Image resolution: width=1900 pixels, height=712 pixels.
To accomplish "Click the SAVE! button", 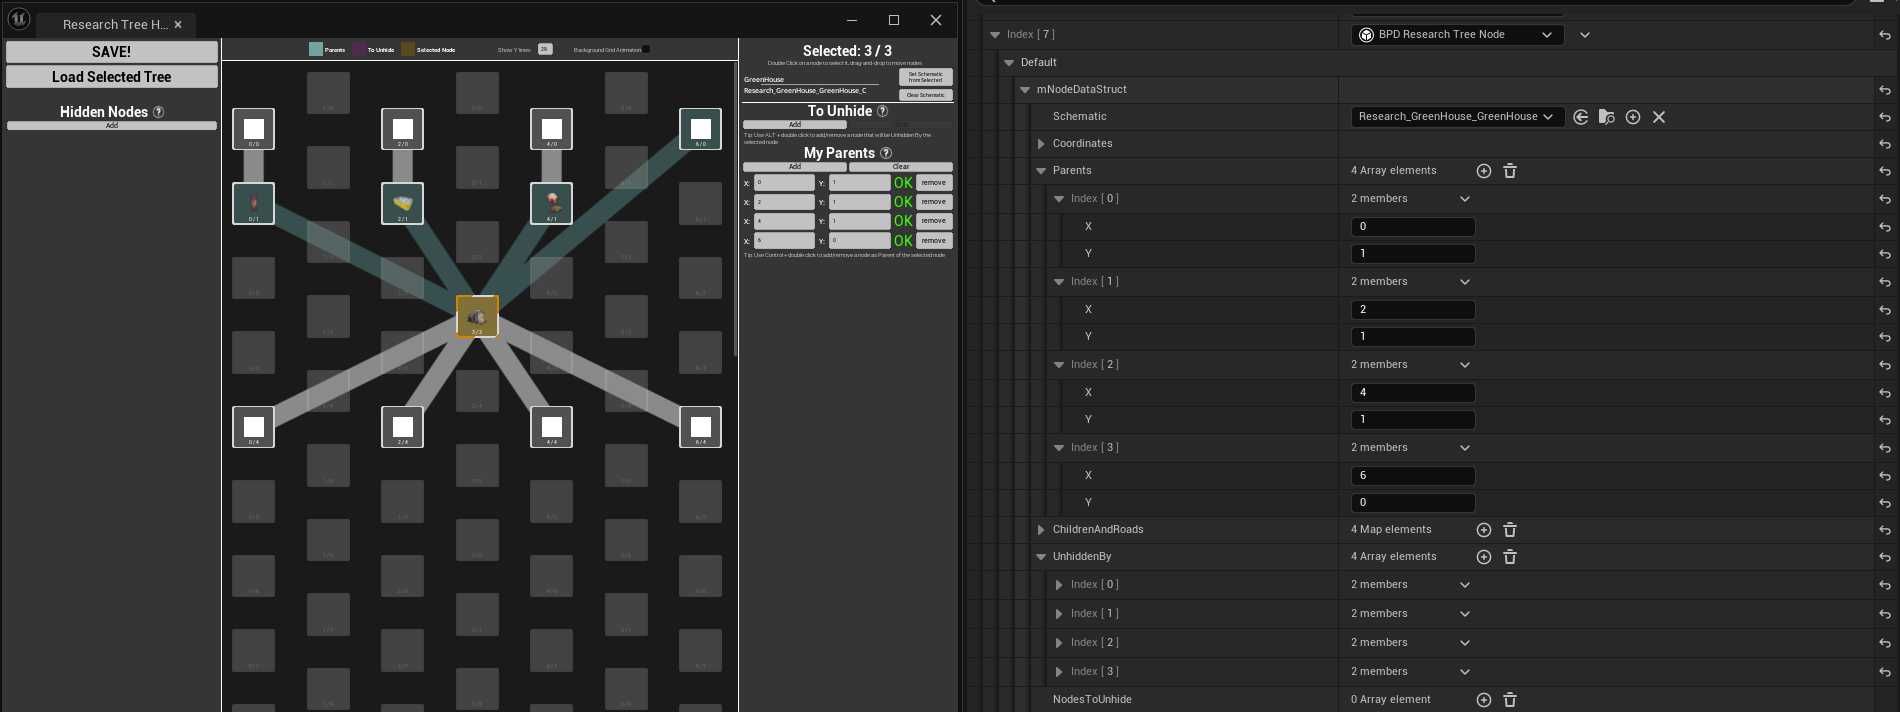I will coord(112,52).
